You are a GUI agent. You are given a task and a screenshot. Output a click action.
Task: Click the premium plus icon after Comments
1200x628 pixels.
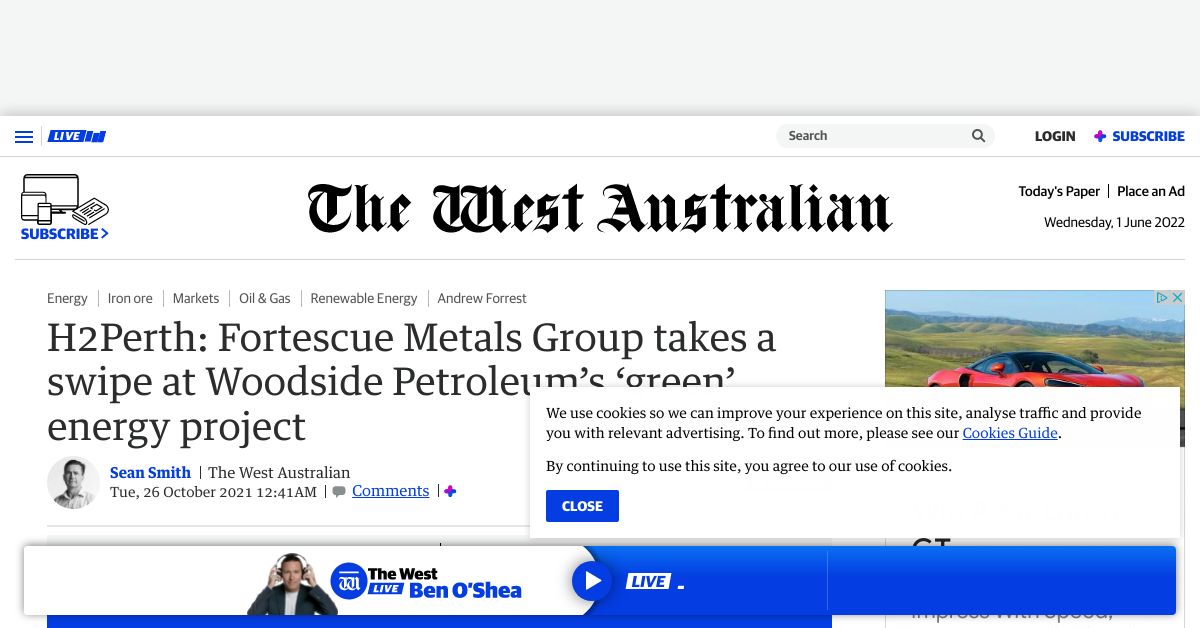pyautogui.click(x=449, y=490)
